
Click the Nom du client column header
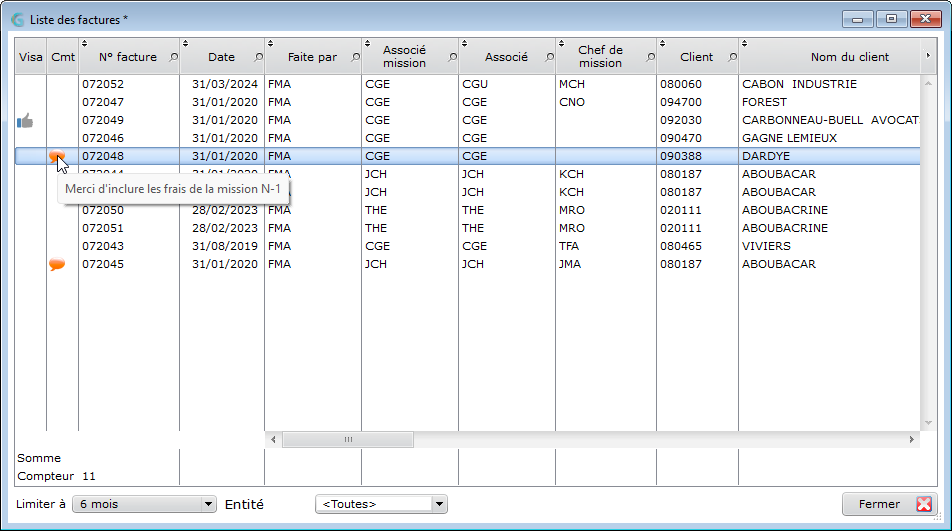coord(849,57)
